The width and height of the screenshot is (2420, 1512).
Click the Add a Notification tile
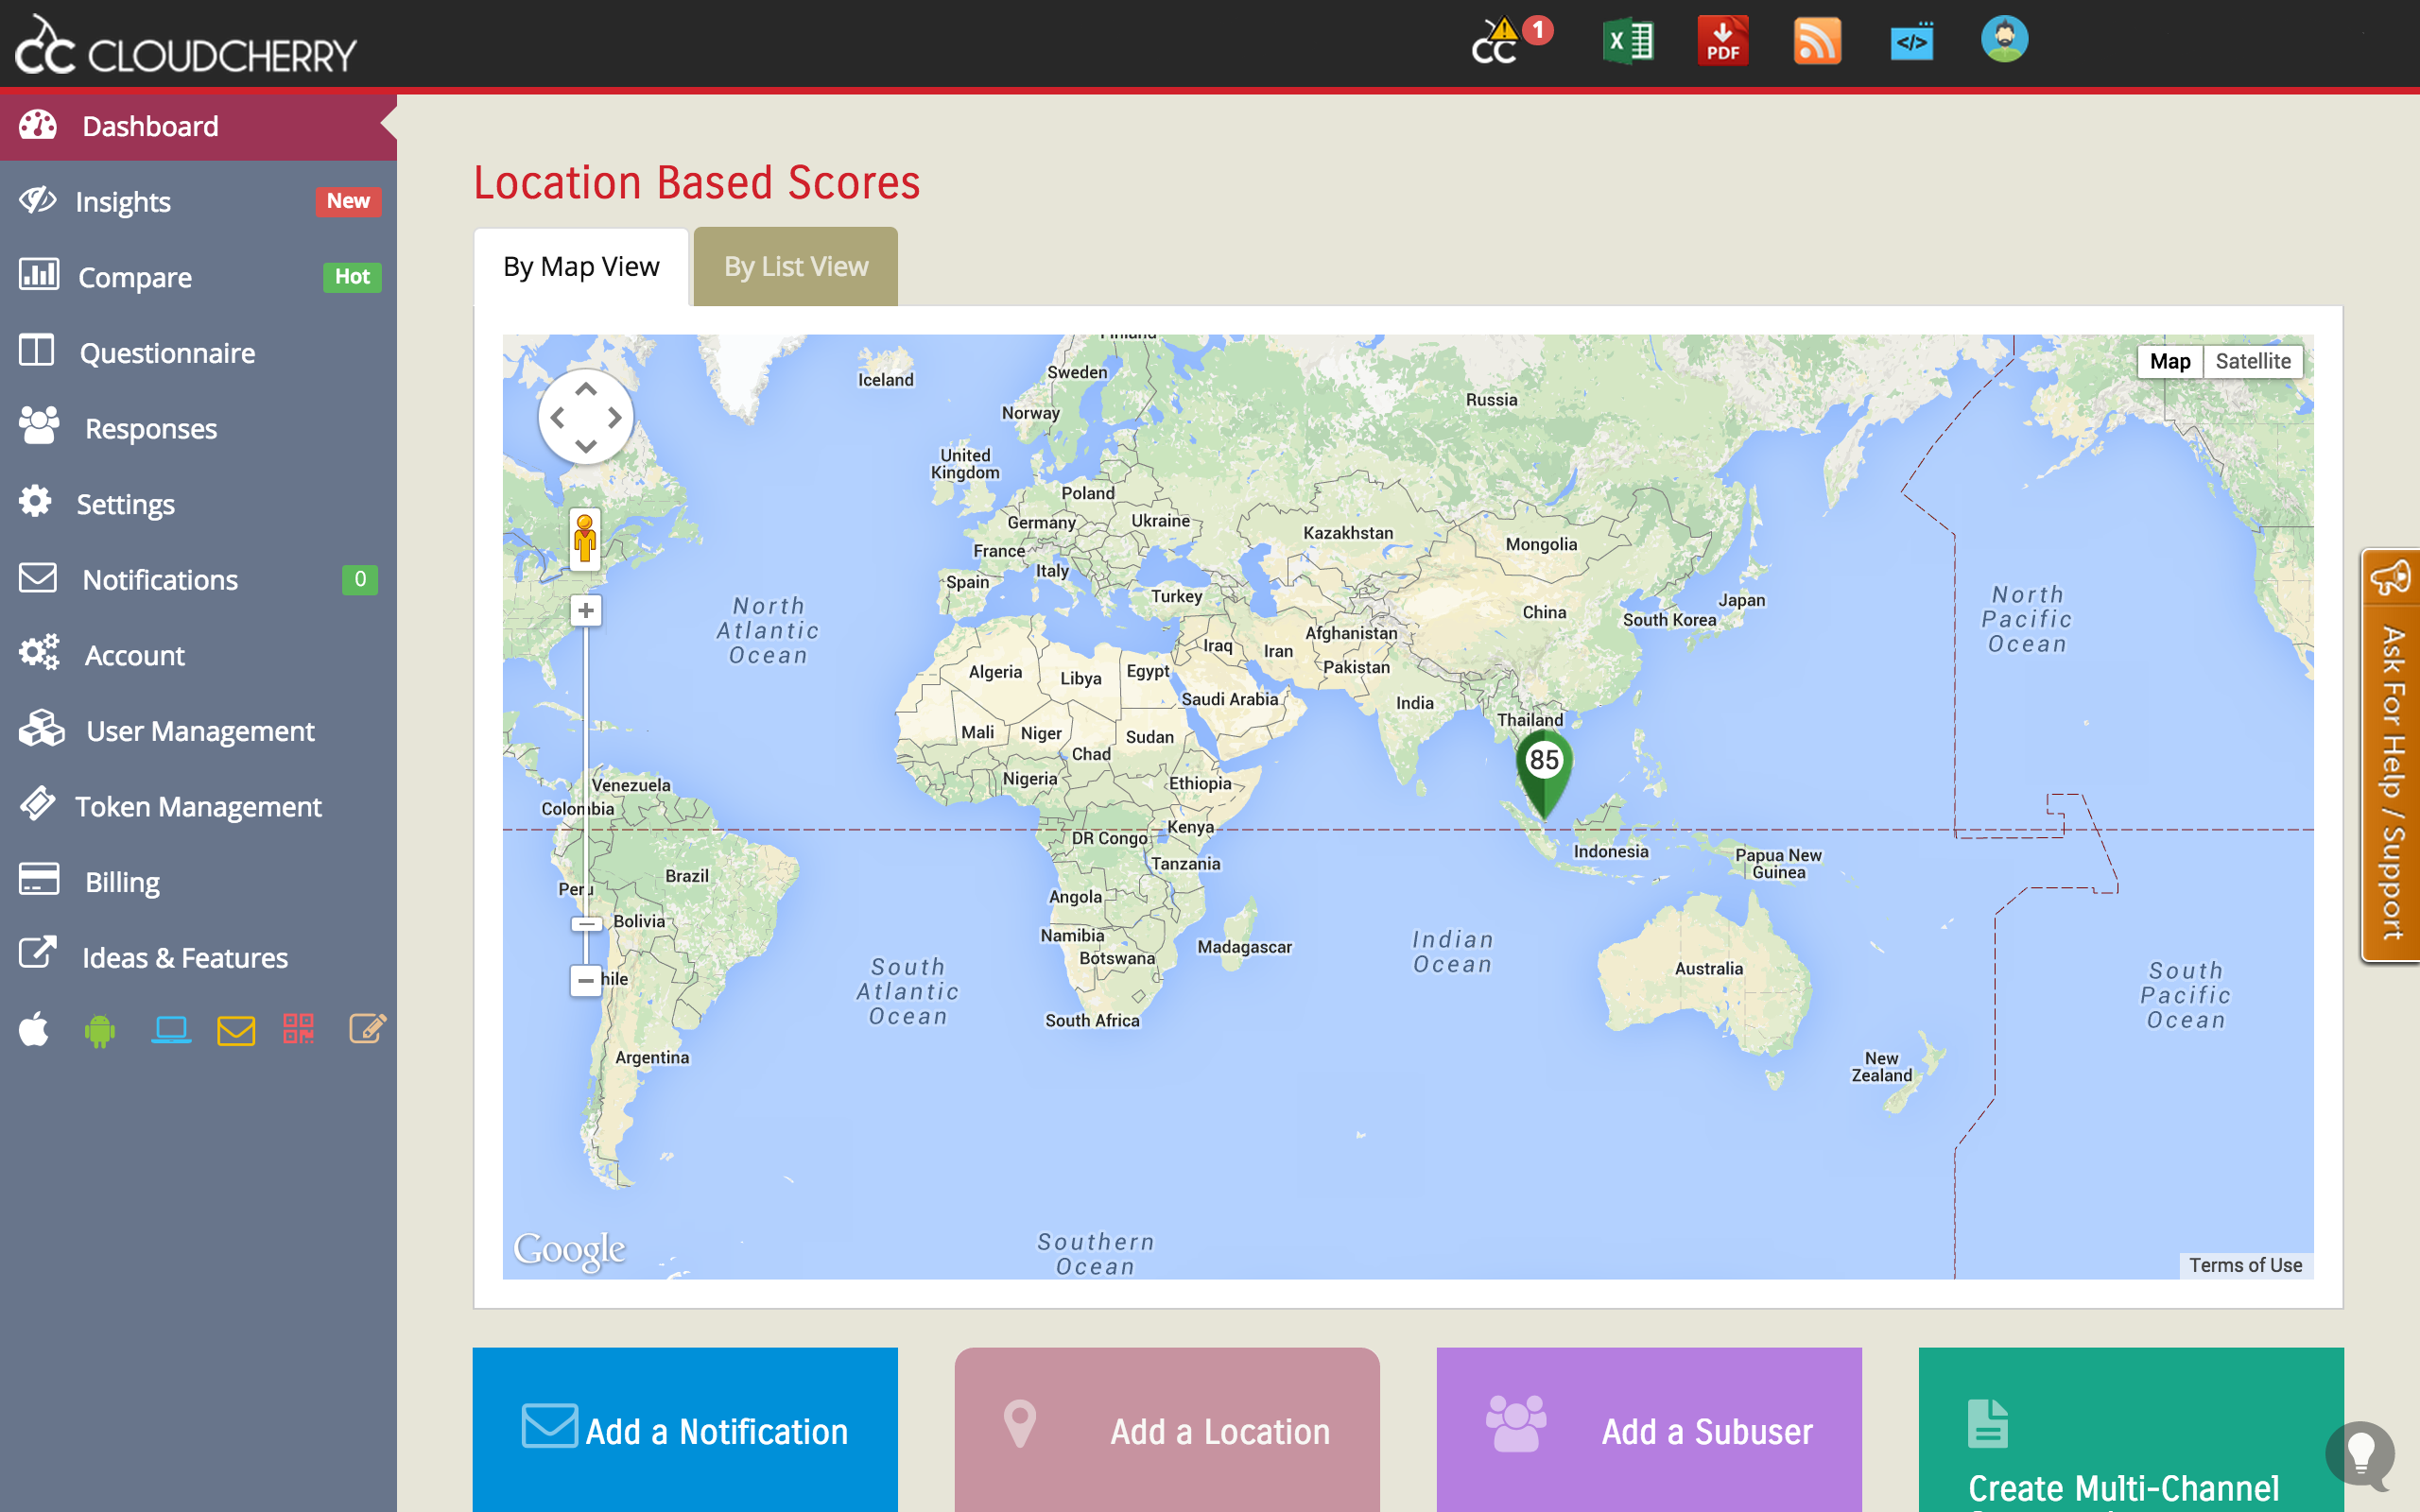pyautogui.click(x=685, y=1430)
